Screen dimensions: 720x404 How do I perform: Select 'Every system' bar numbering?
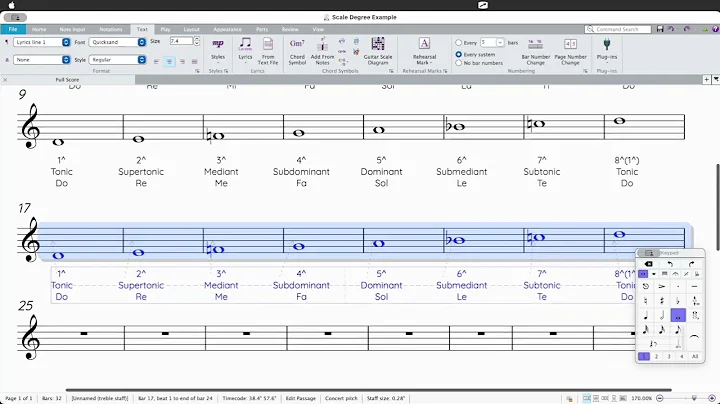coord(458,54)
